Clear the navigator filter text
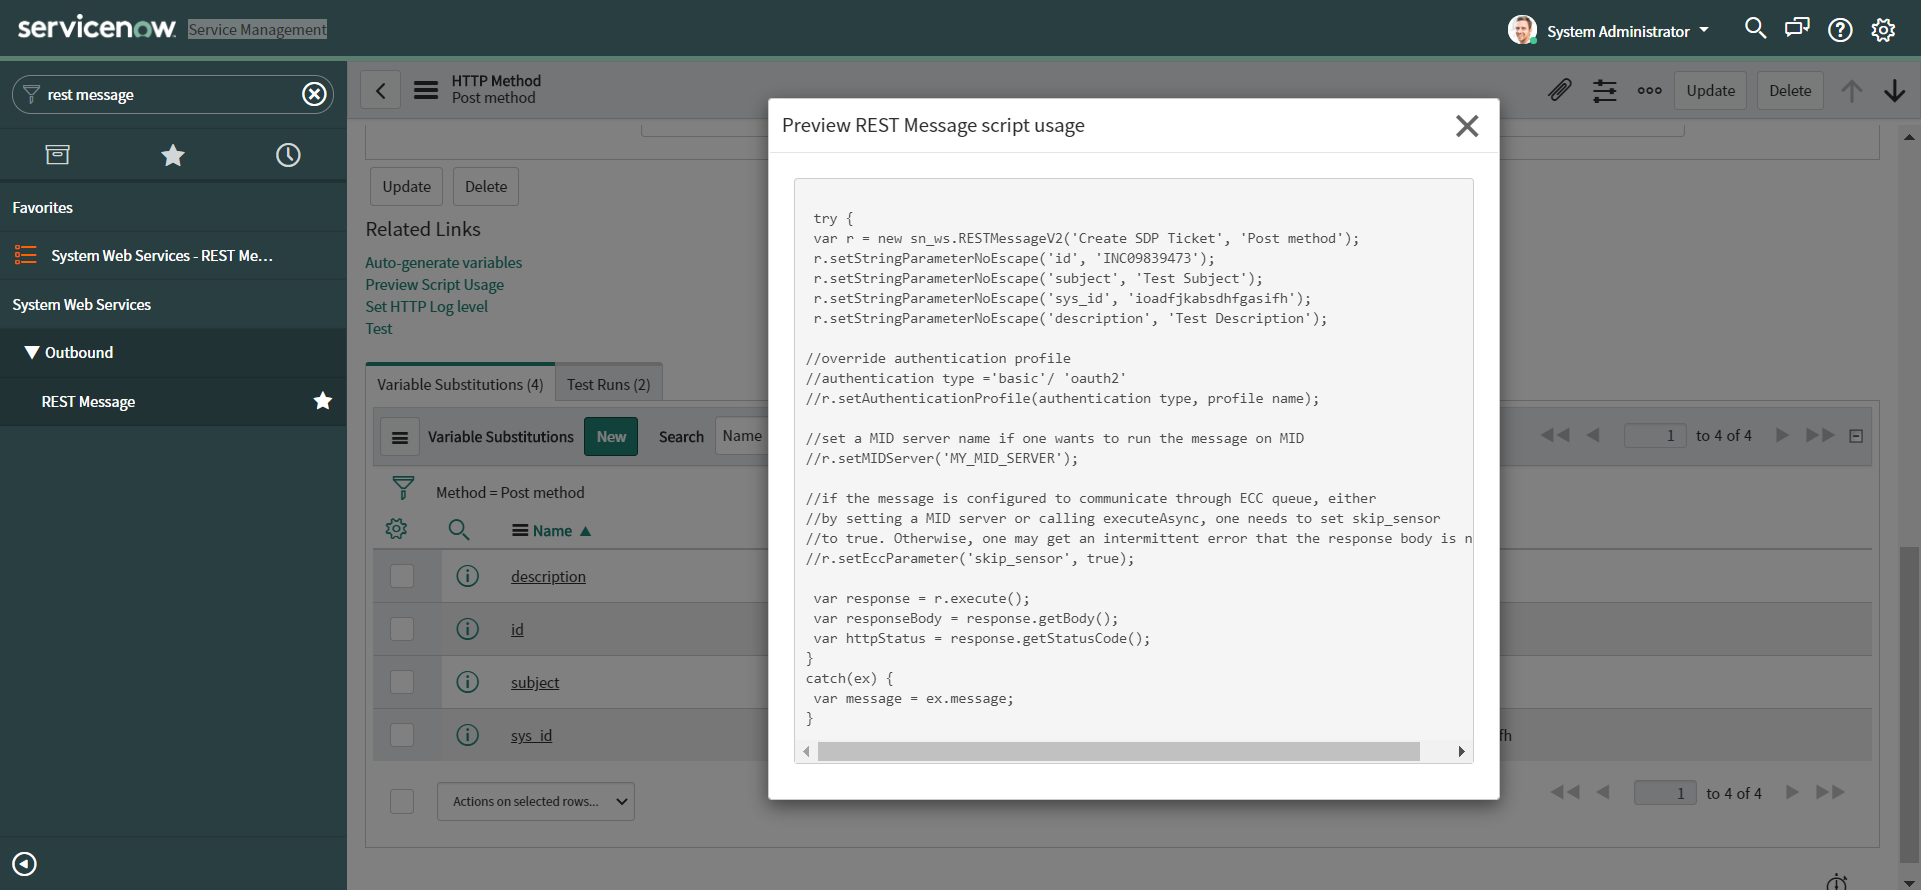 click(x=314, y=94)
